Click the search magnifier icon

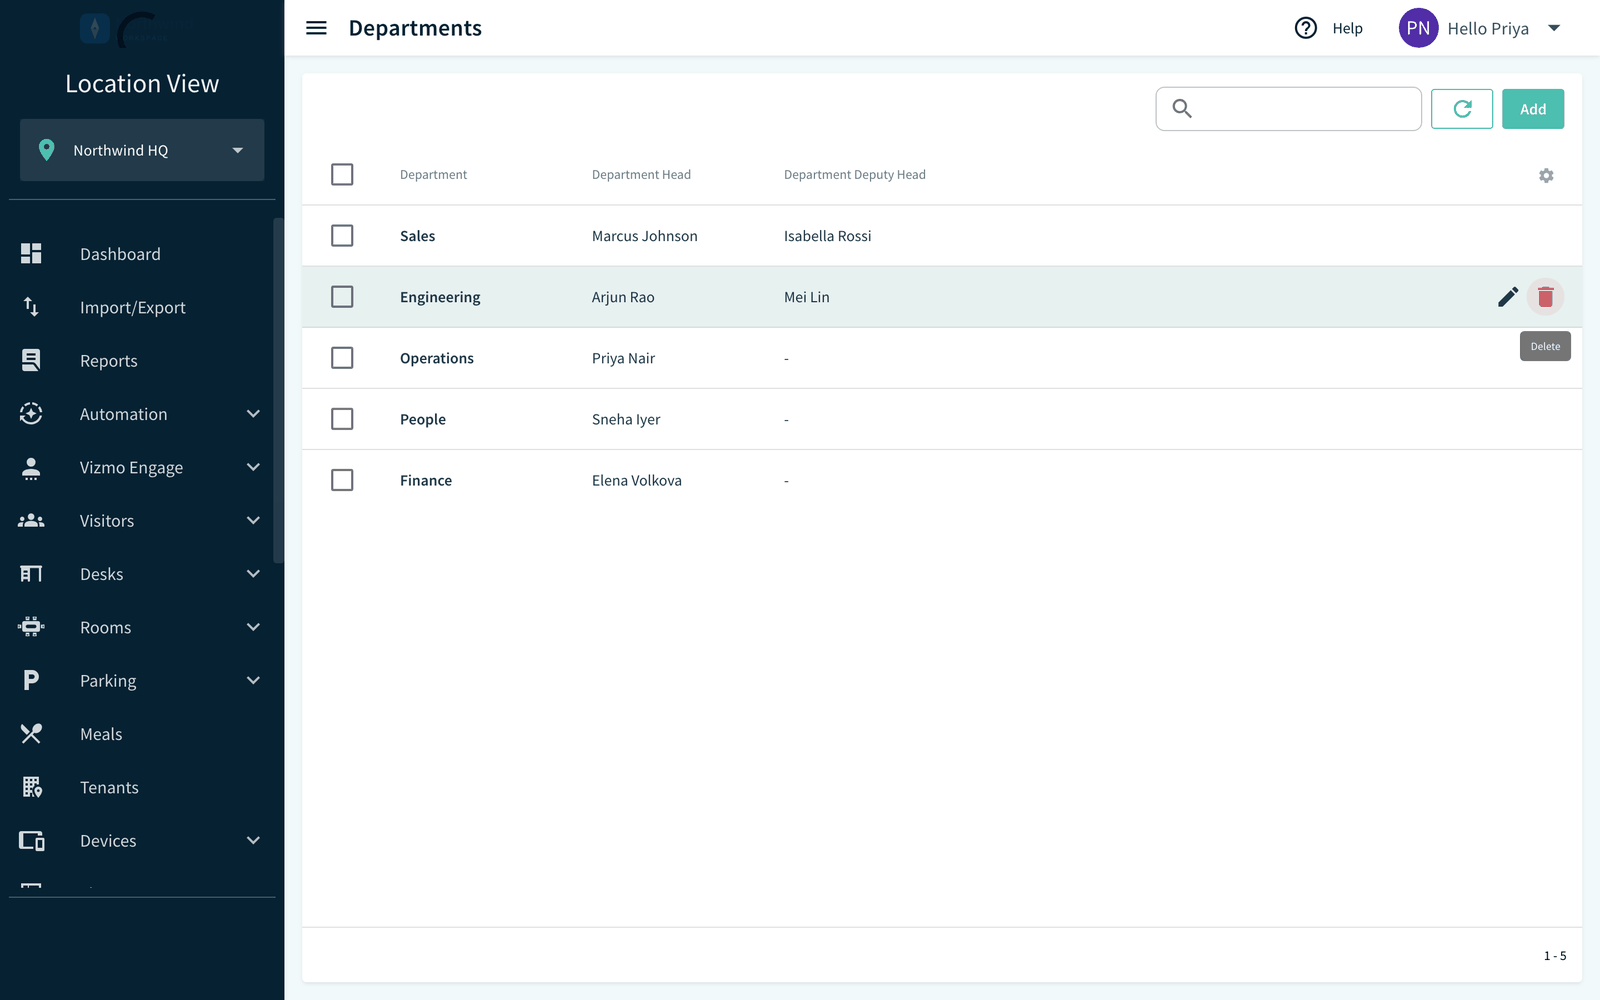click(x=1182, y=109)
